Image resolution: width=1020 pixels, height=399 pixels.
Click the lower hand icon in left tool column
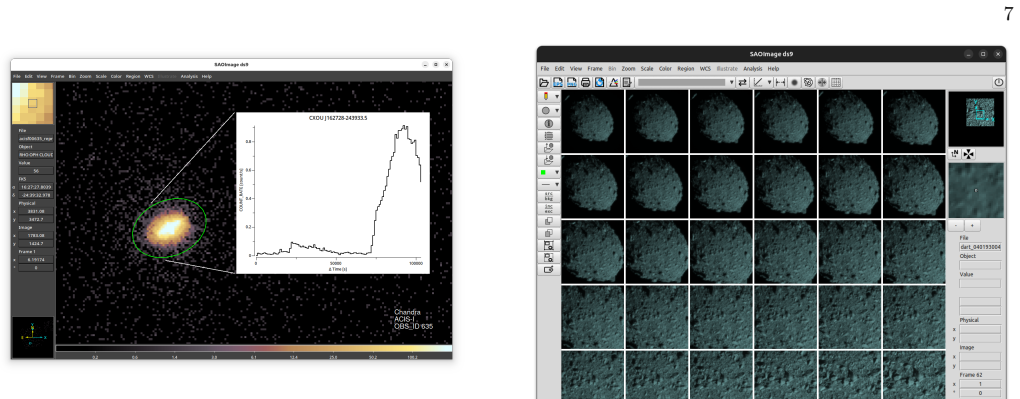(x=548, y=159)
